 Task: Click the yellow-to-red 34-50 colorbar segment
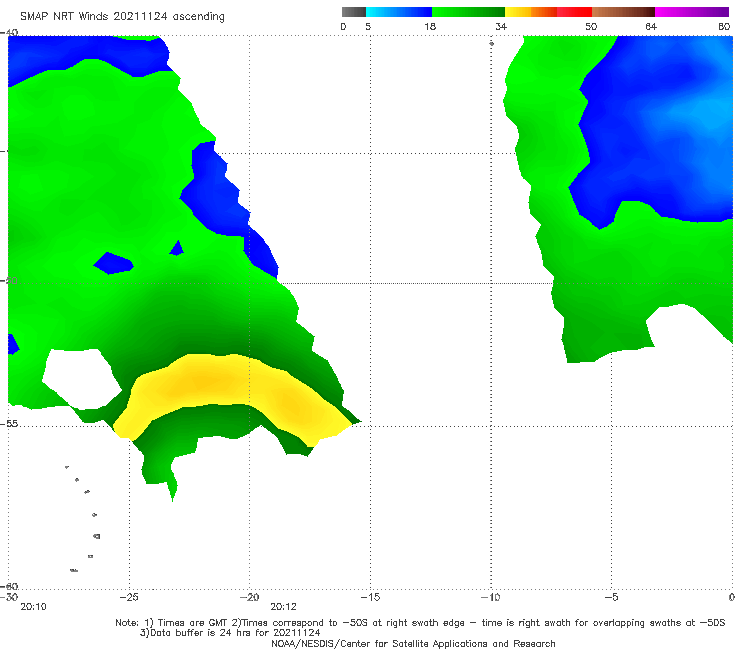pos(548,12)
